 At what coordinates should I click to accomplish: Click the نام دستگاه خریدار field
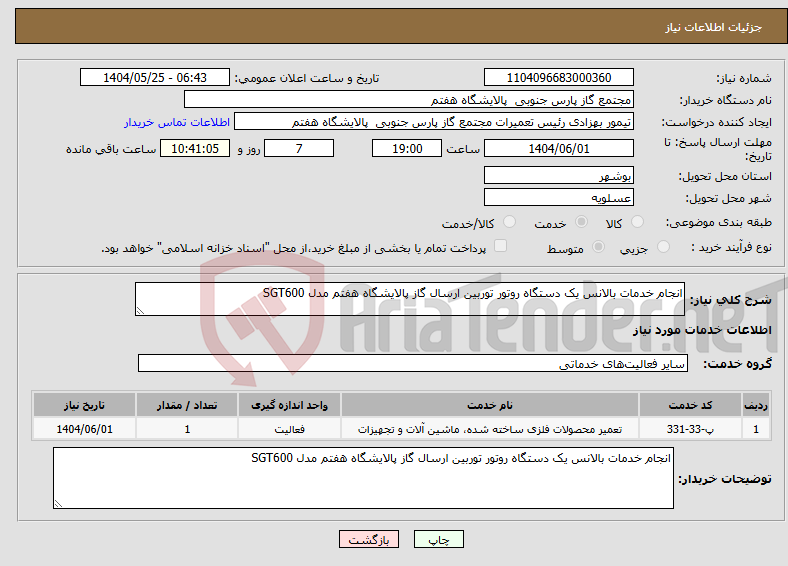409,100
